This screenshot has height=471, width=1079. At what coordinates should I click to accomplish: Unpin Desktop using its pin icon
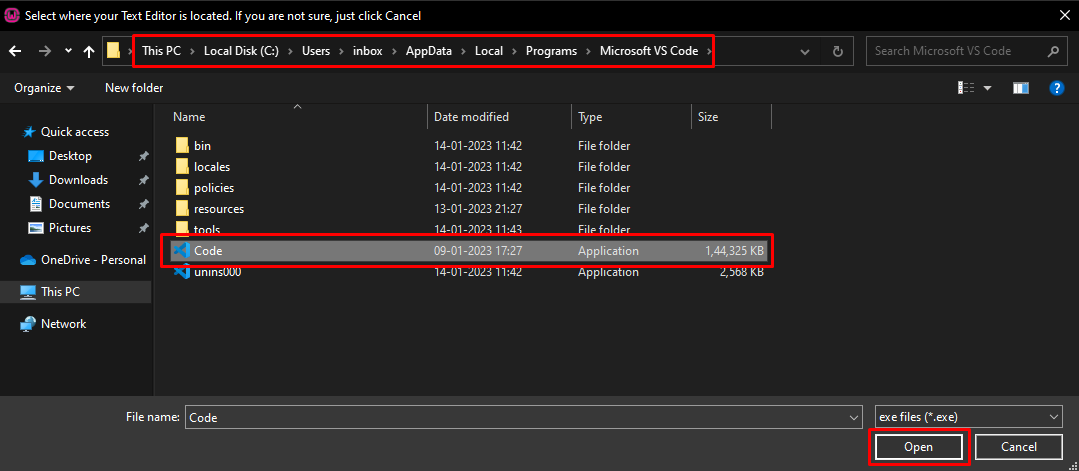coord(143,156)
